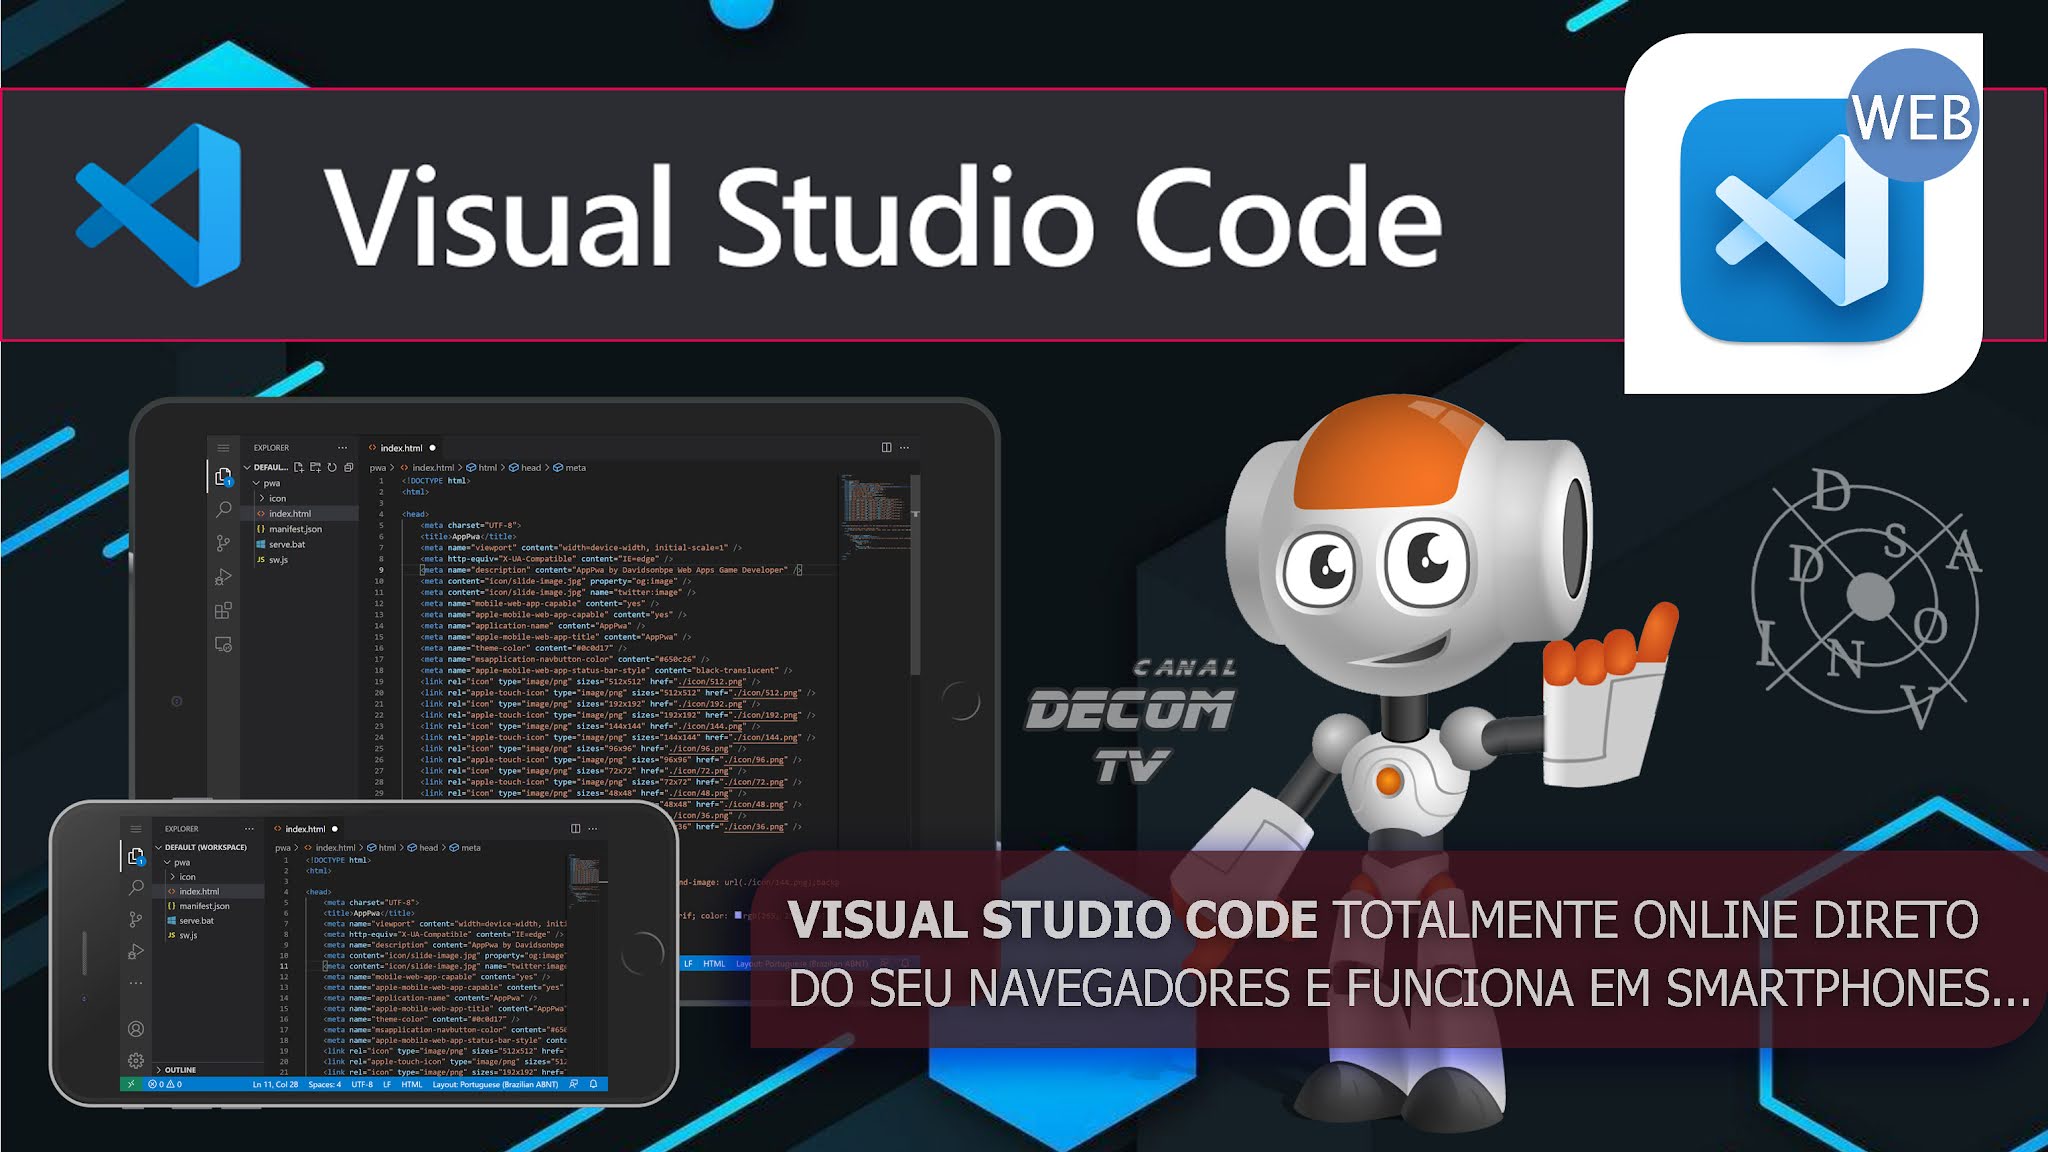Open the Explorer's More Actions ellipsis
Viewport: 2048px width, 1152px height.
(341, 448)
